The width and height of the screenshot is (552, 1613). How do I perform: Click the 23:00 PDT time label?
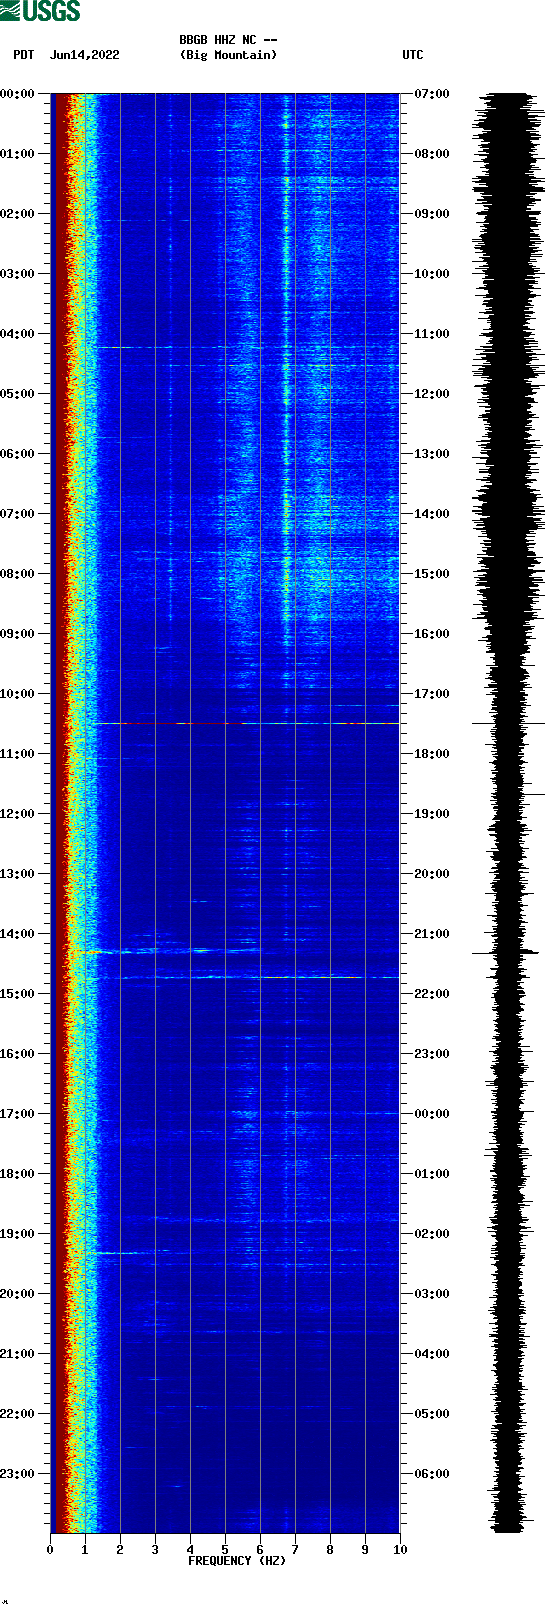pyautogui.click(x=18, y=1474)
